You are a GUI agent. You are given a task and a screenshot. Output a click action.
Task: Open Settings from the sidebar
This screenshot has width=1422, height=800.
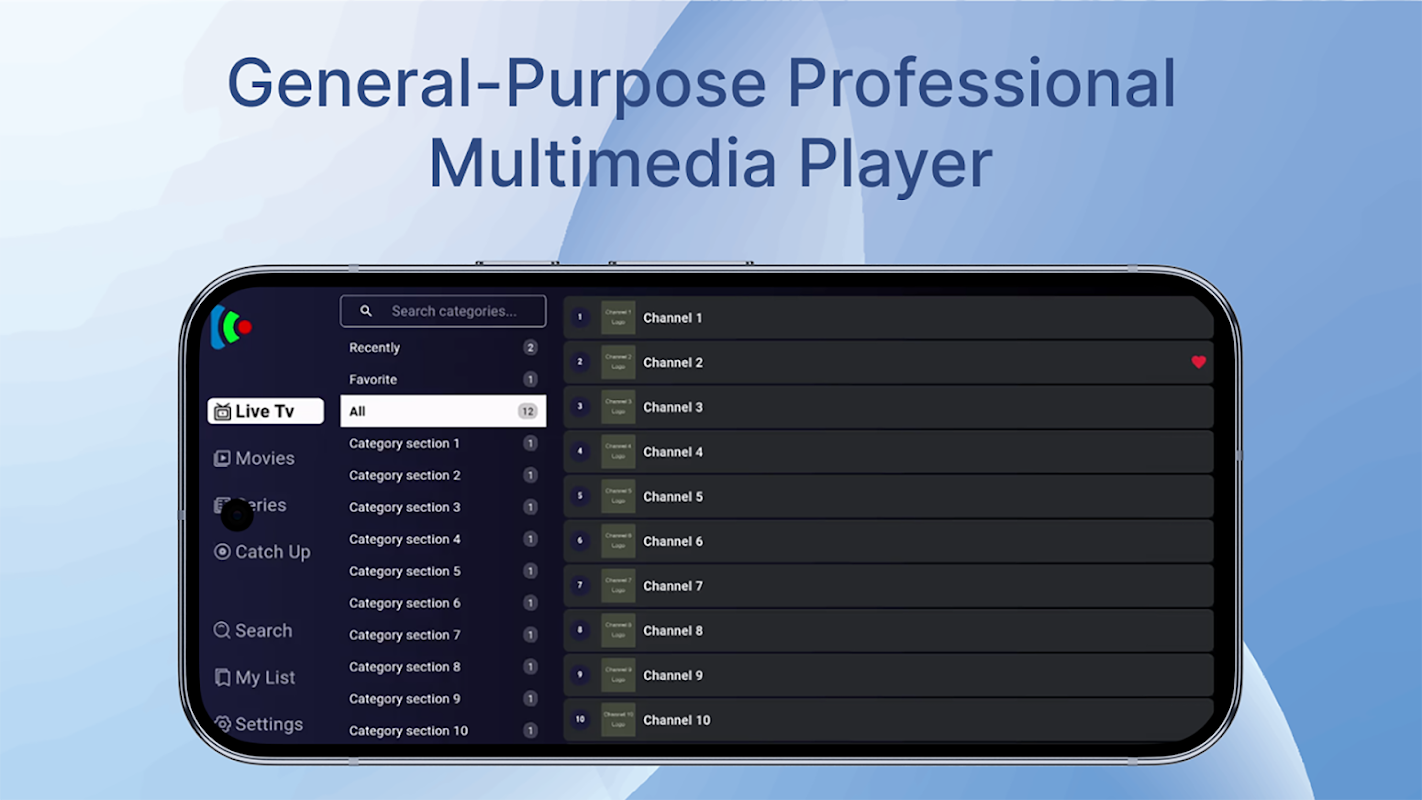258,725
